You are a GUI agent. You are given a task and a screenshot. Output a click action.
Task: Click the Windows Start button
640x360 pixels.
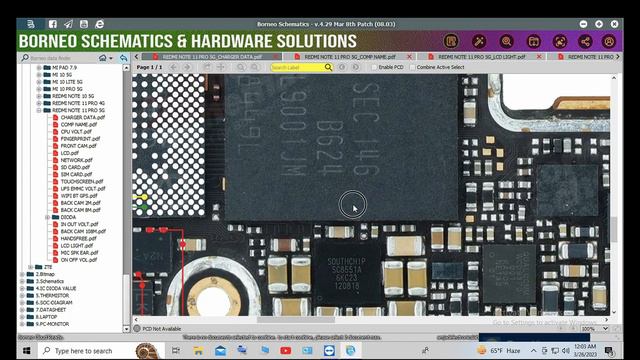pos(27,351)
